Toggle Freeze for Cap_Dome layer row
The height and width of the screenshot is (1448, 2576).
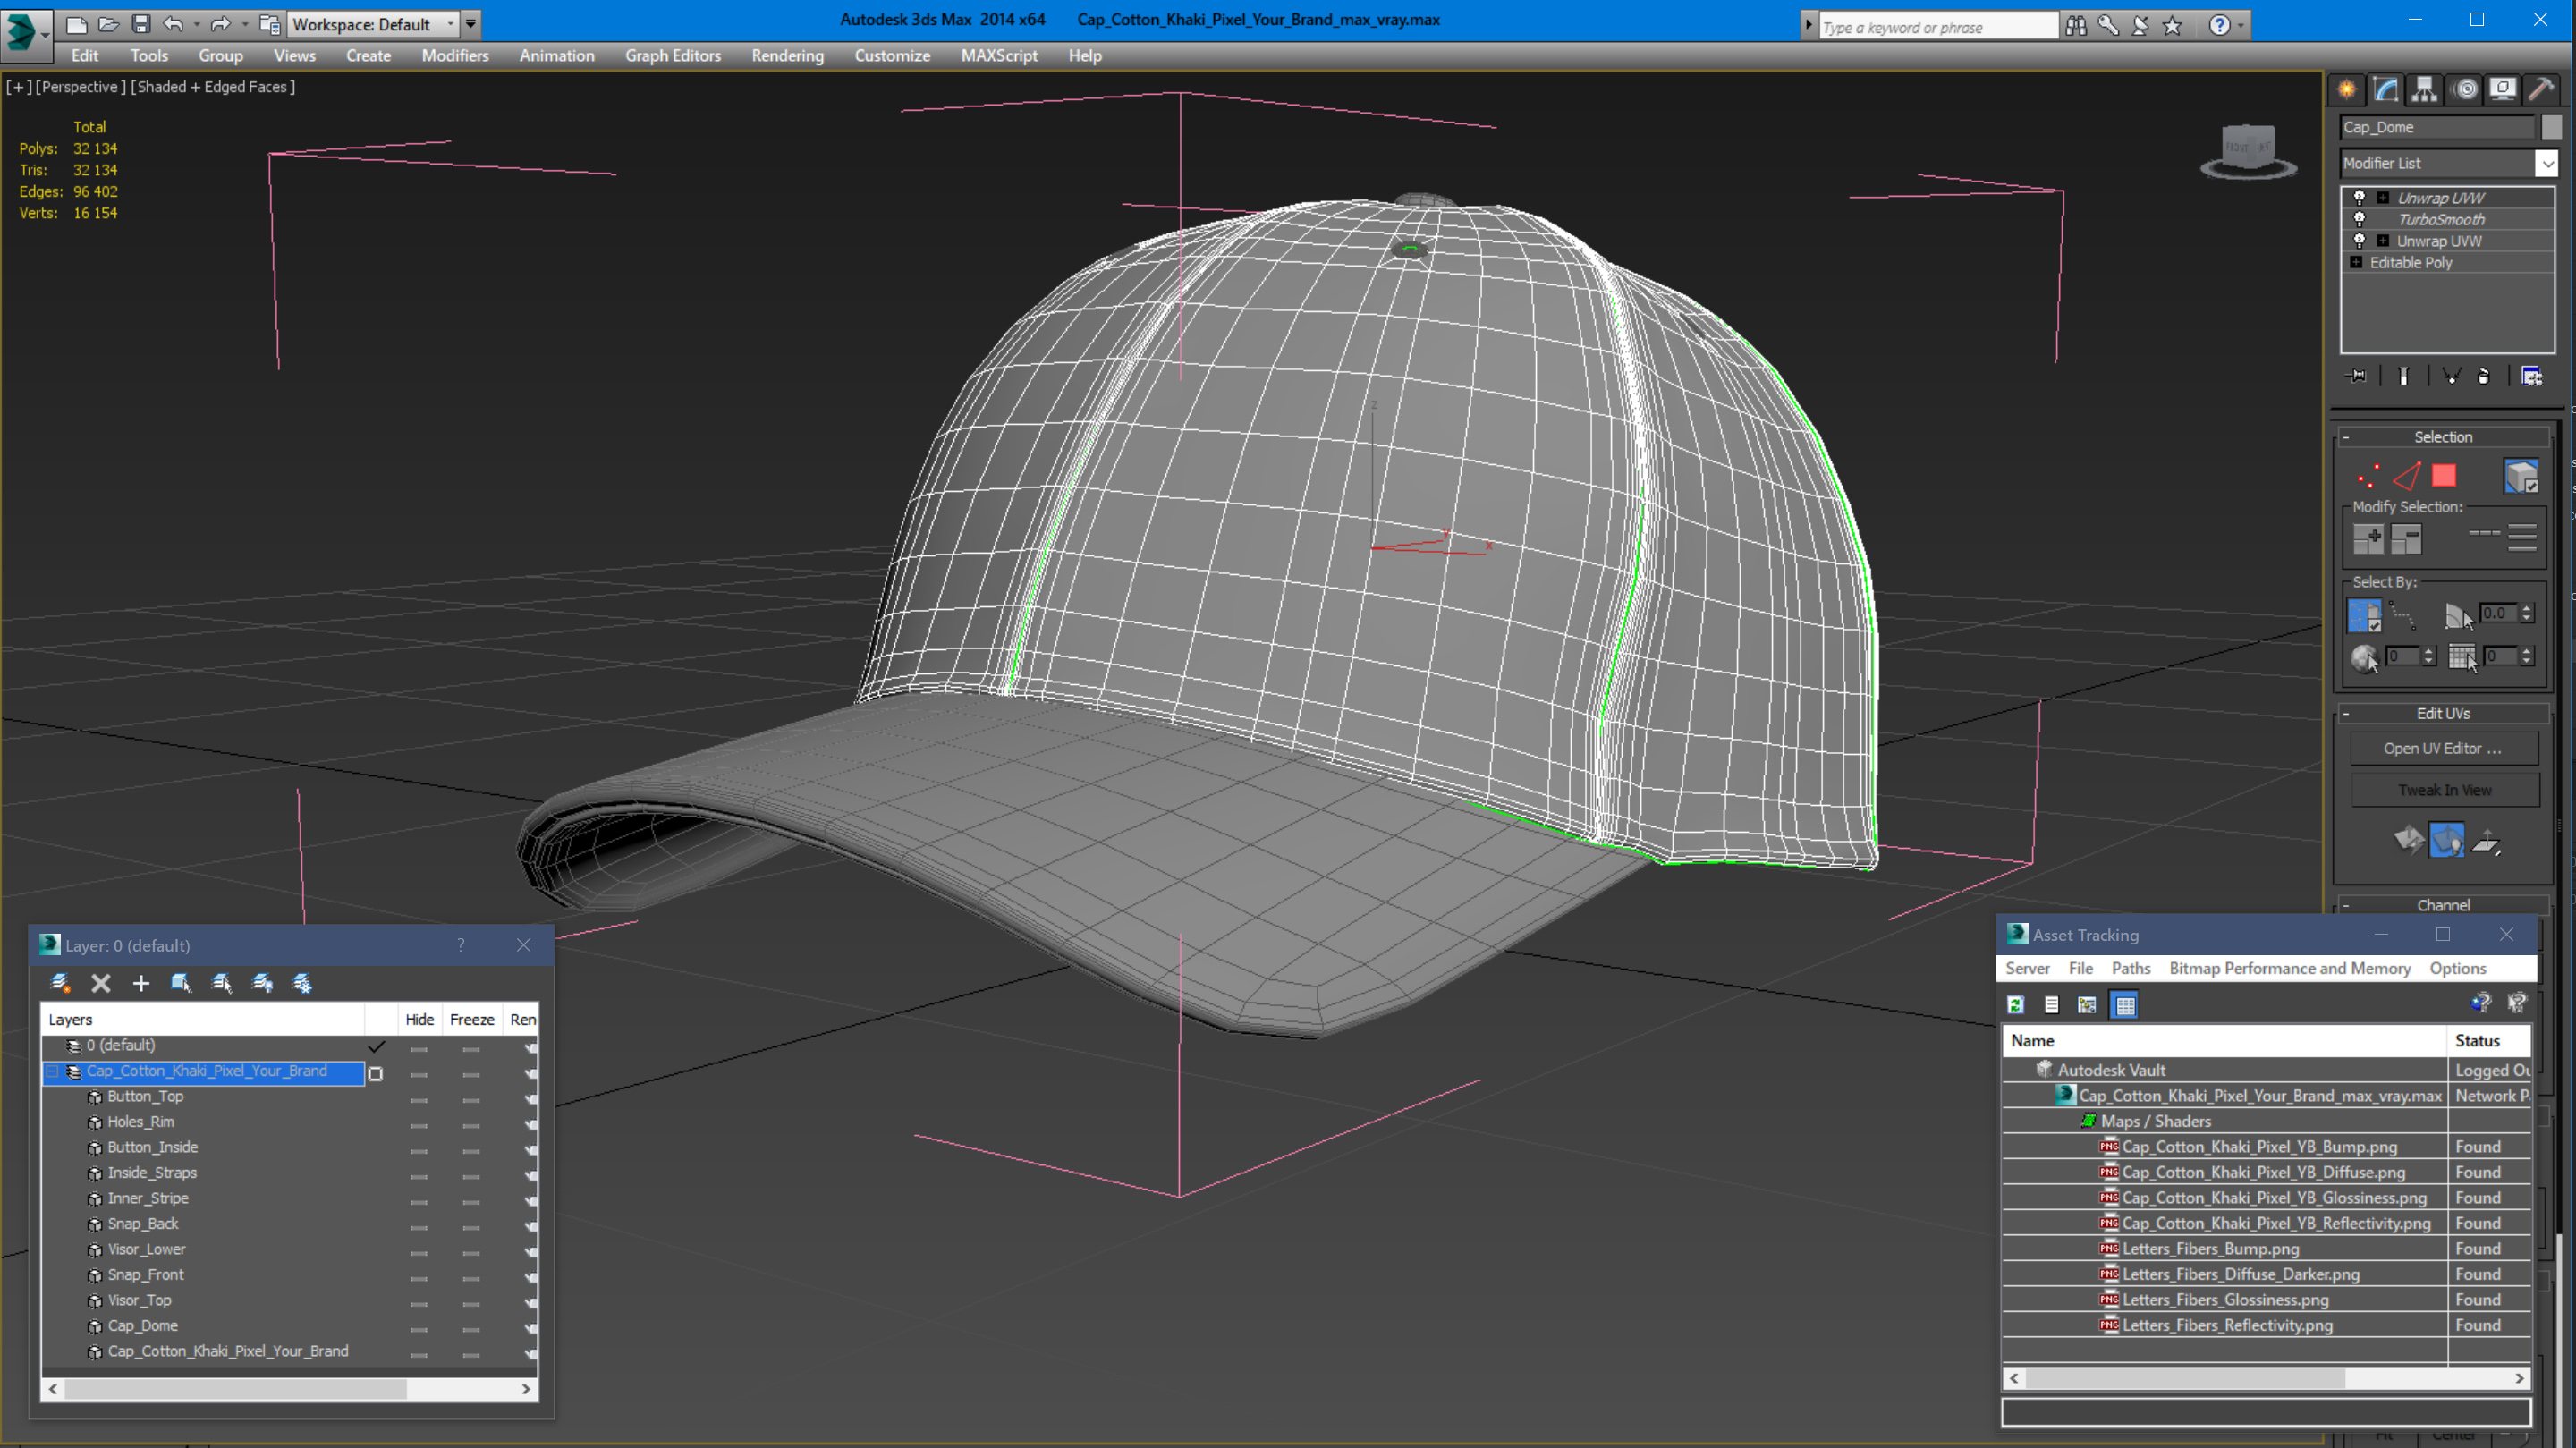(471, 1330)
